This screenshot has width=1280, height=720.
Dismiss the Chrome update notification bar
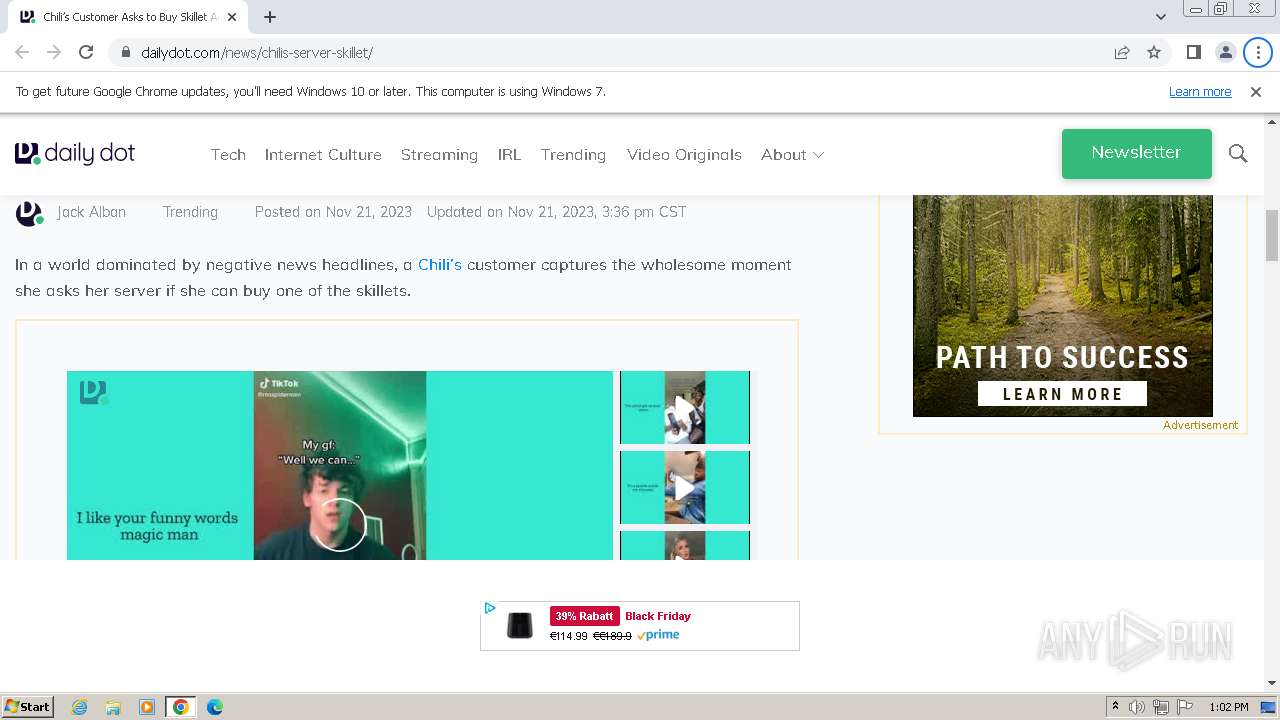coord(1256,91)
